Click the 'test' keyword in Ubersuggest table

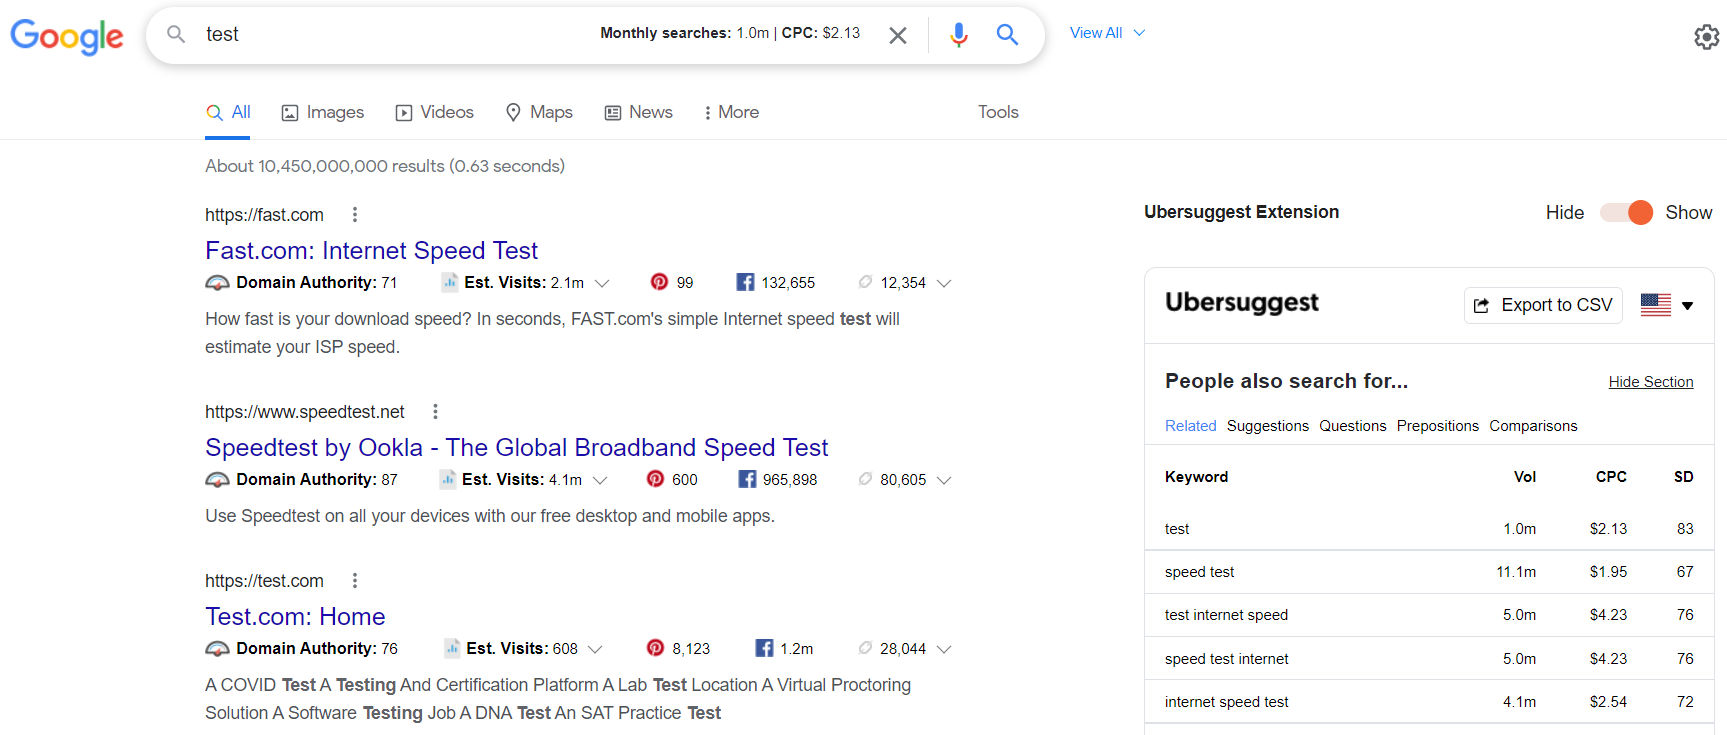(x=1177, y=529)
